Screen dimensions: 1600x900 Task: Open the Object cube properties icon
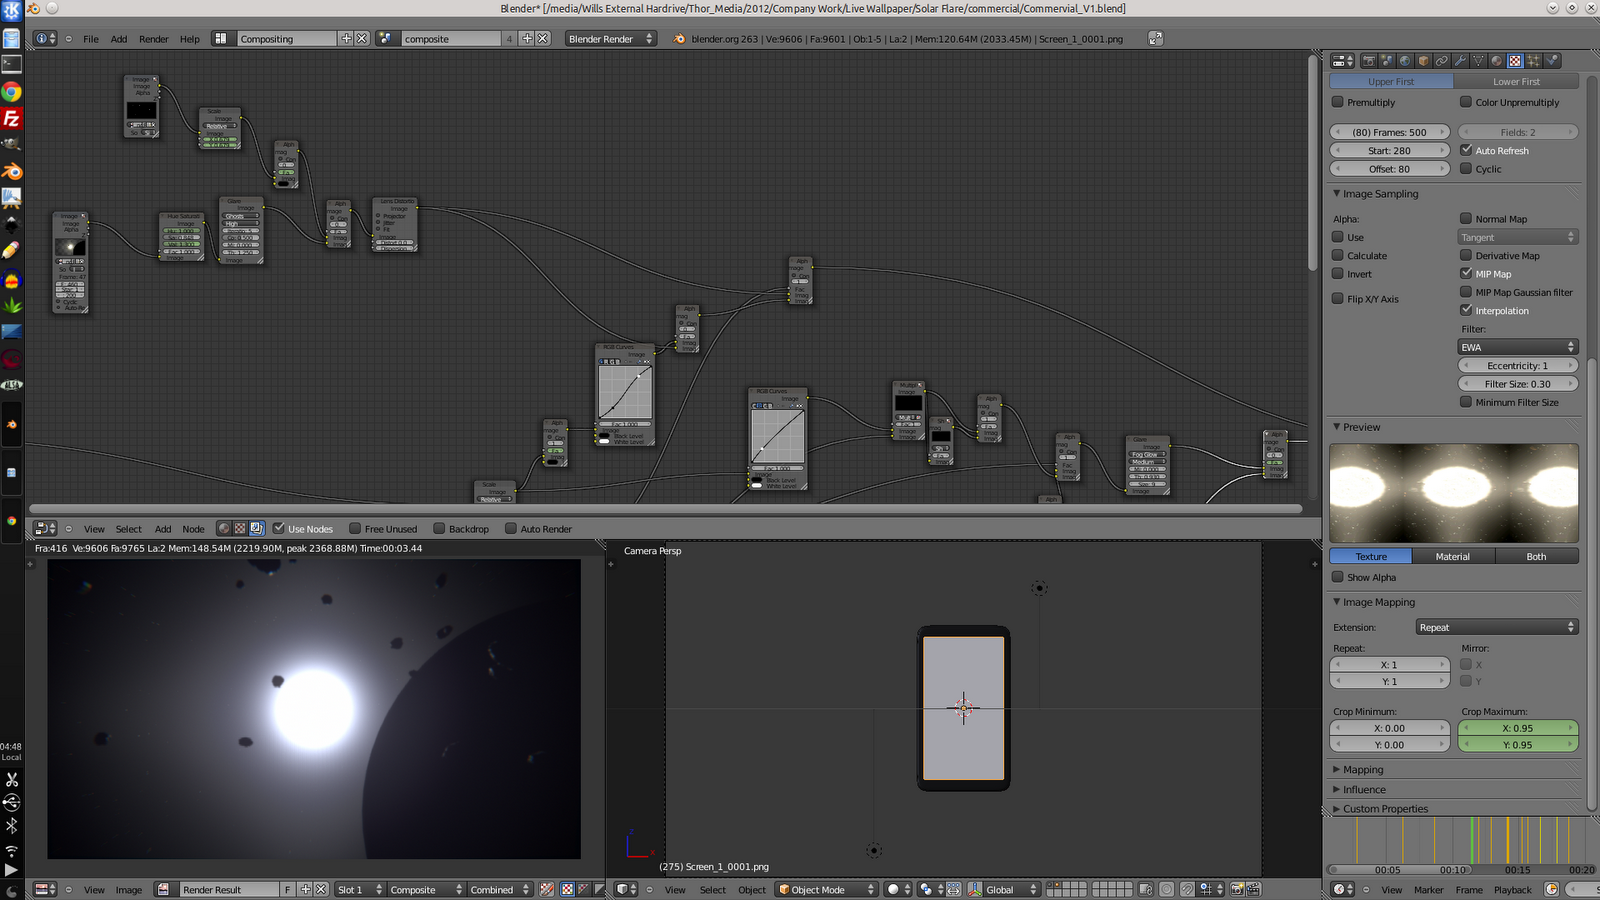coord(1423,61)
